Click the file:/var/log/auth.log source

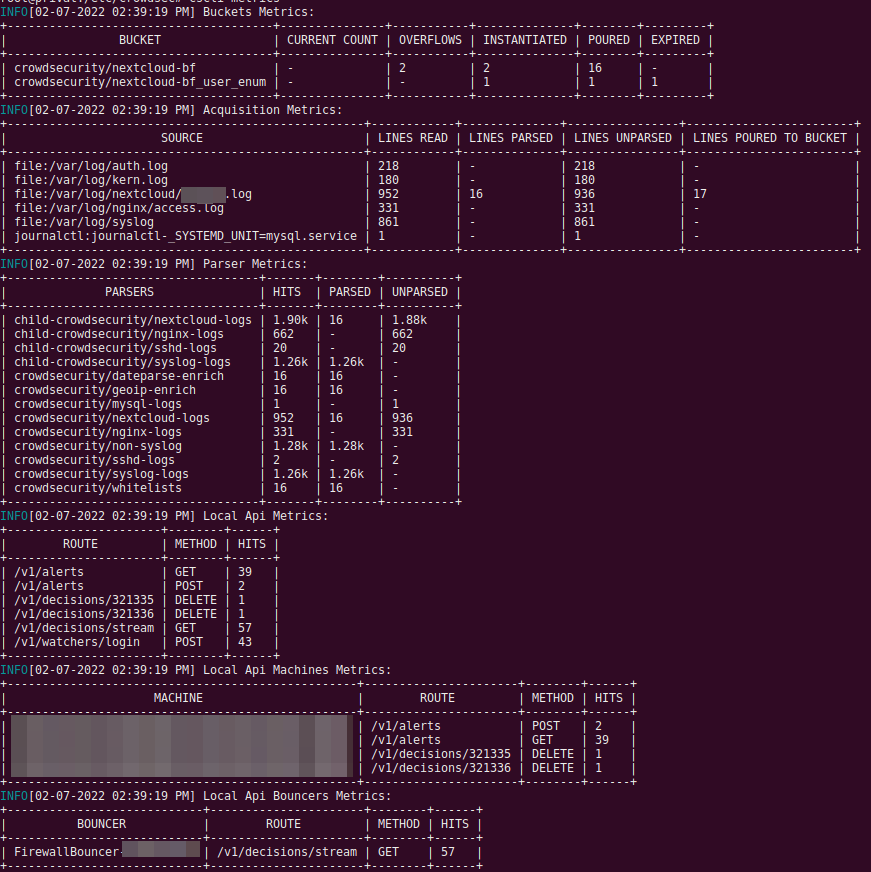click(91, 166)
